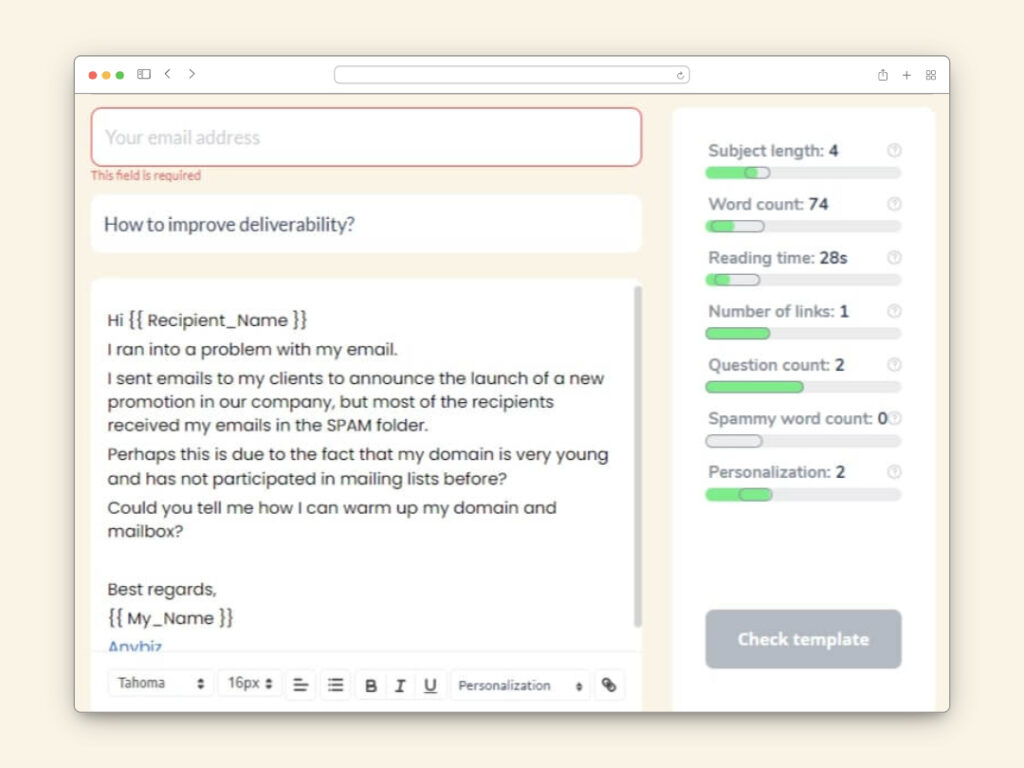This screenshot has height=768, width=1024.
Task: Focus the Your email address field
Action: click(x=366, y=137)
